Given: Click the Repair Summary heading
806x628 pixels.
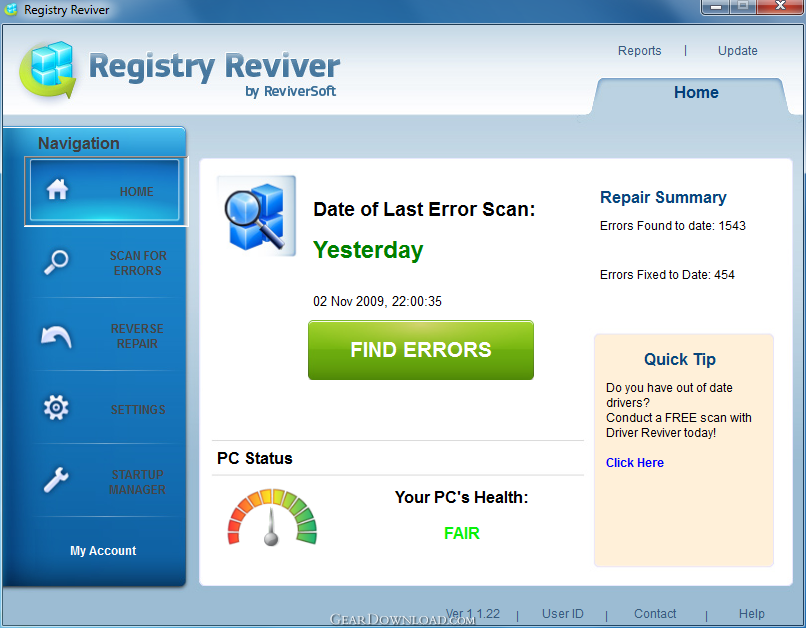Looking at the screenshot, I should 663,197.
